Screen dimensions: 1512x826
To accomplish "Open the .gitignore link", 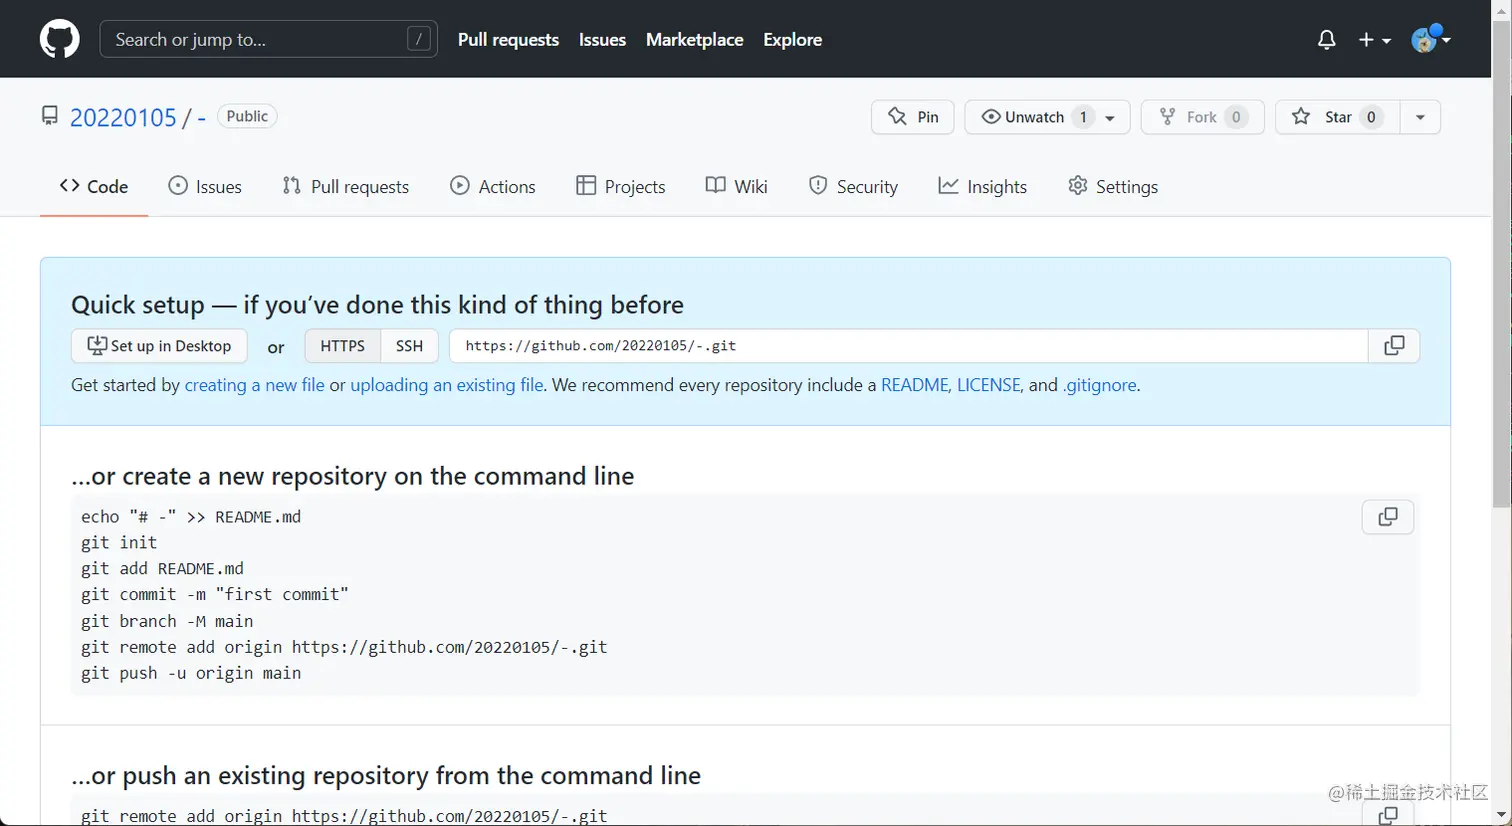I will pyautogui.click(x=1099, y=385).
